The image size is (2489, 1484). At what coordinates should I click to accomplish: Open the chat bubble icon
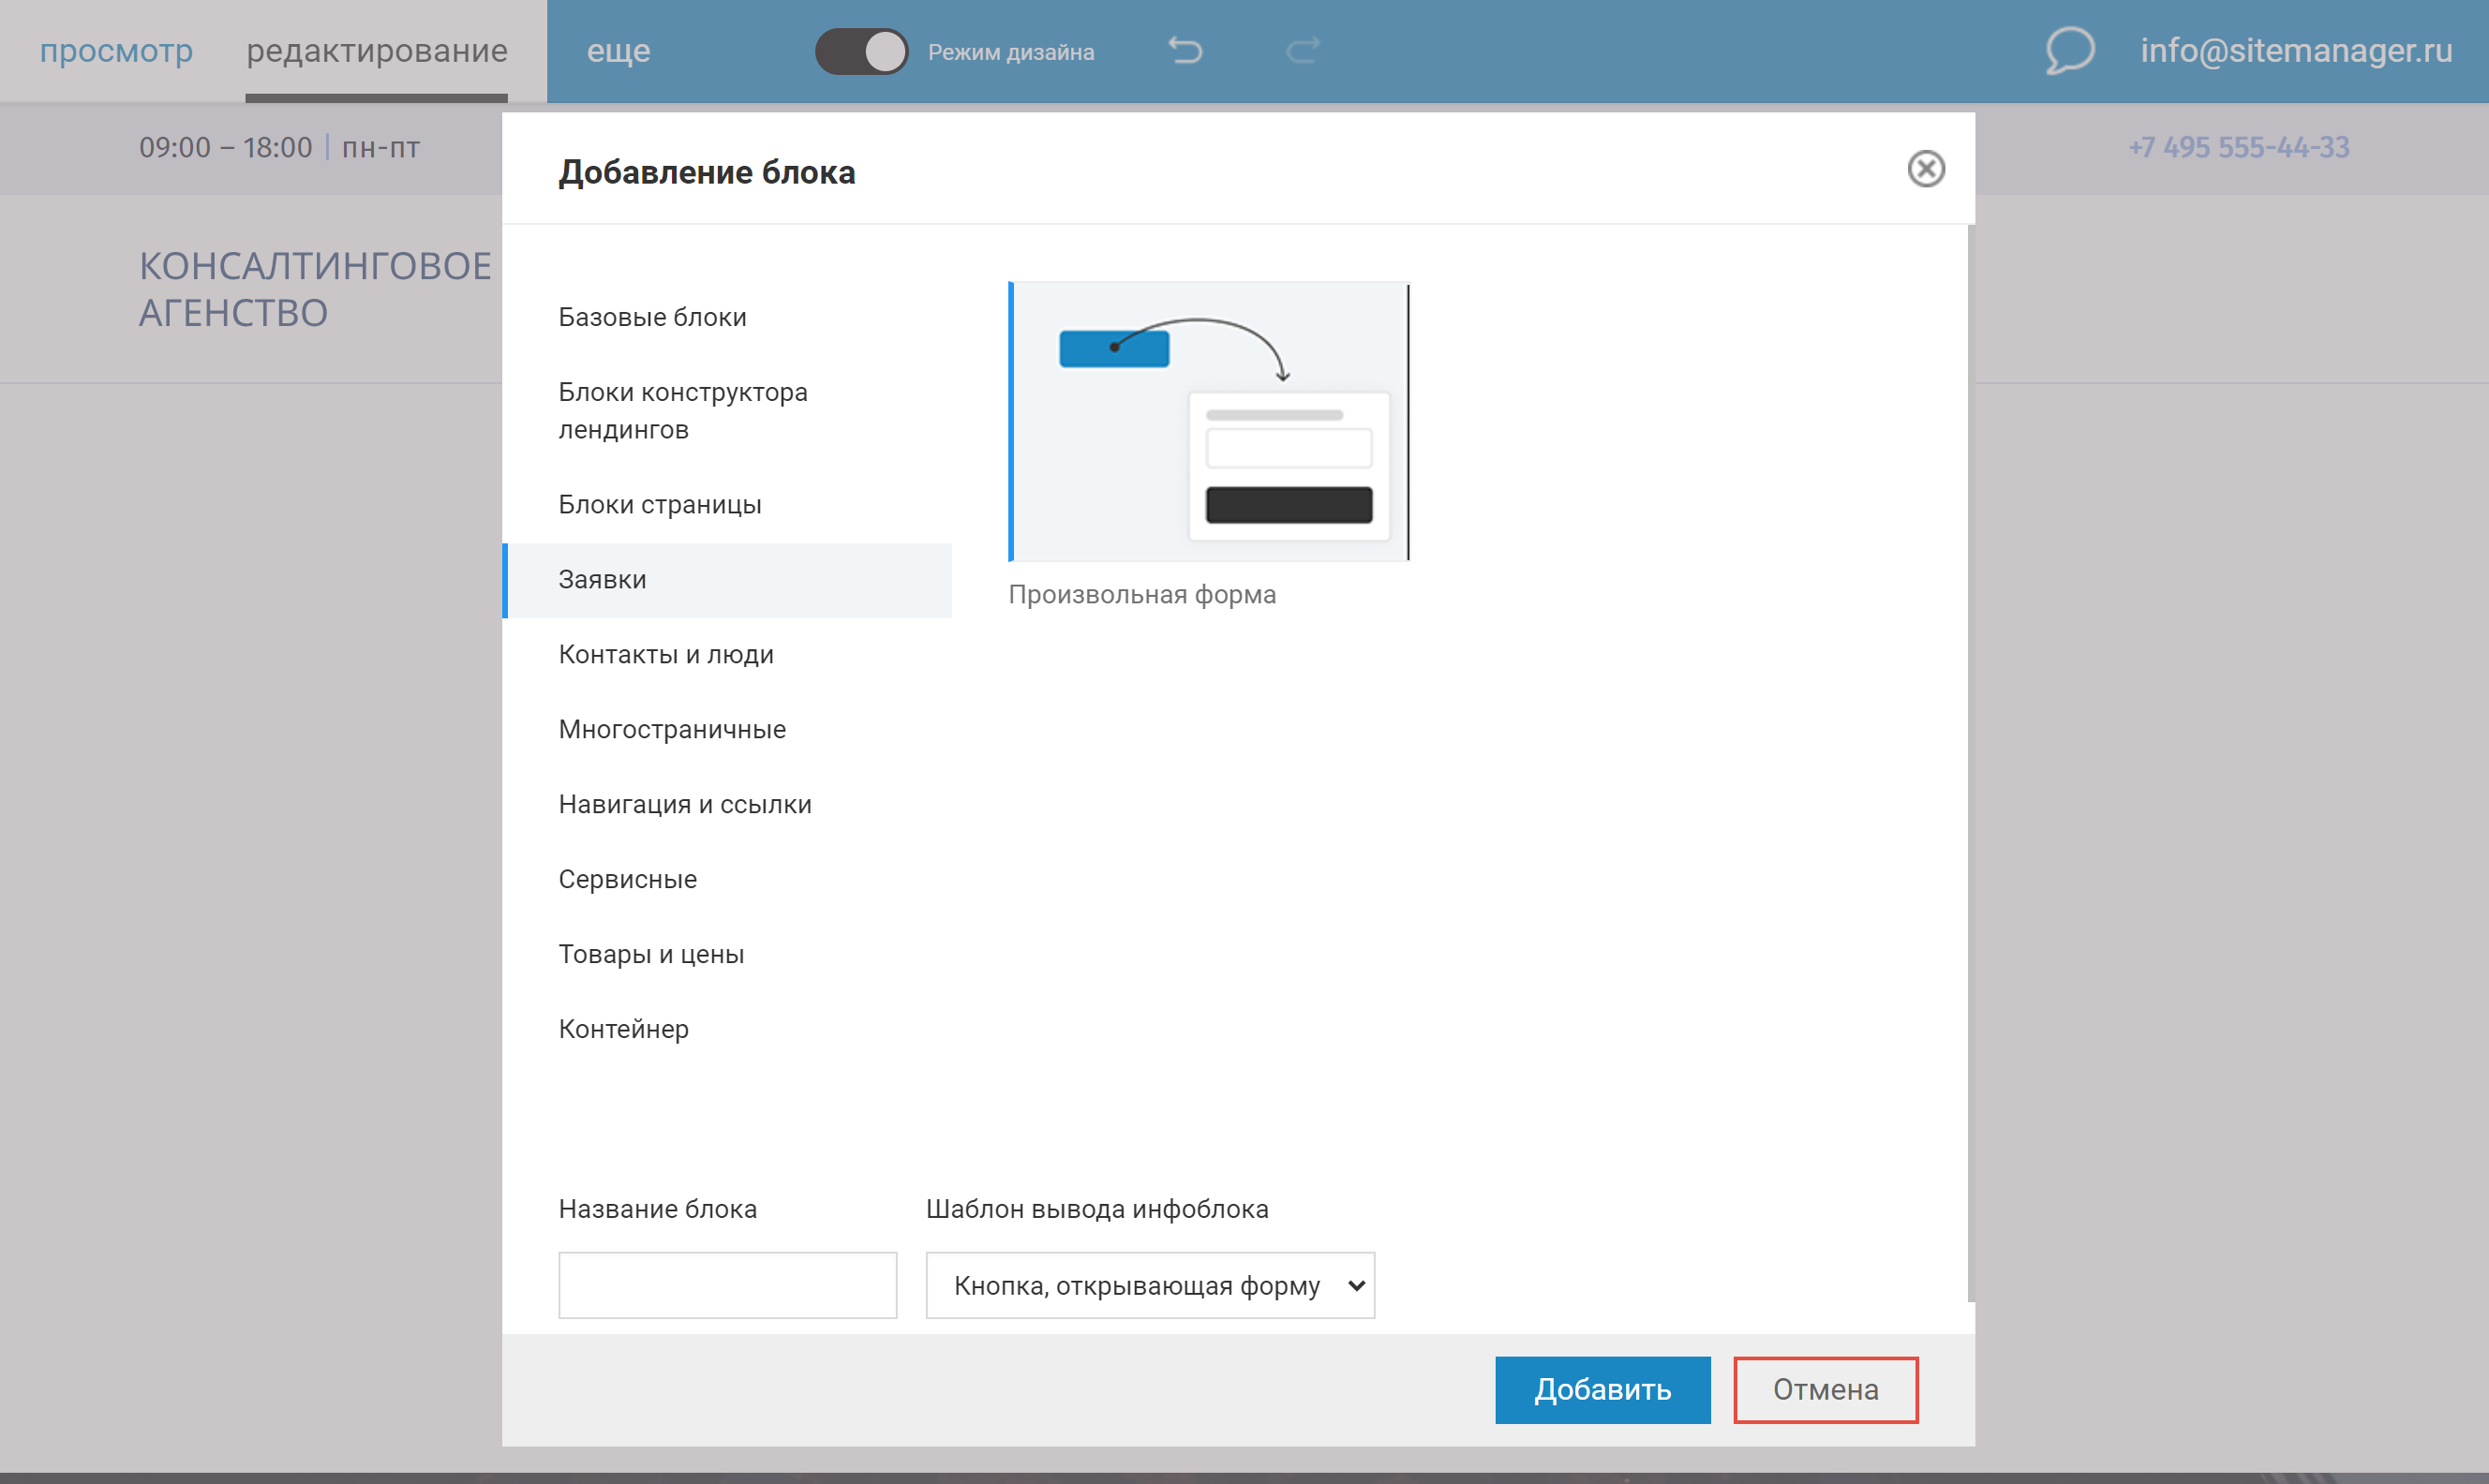click(x=2069, y=50)
